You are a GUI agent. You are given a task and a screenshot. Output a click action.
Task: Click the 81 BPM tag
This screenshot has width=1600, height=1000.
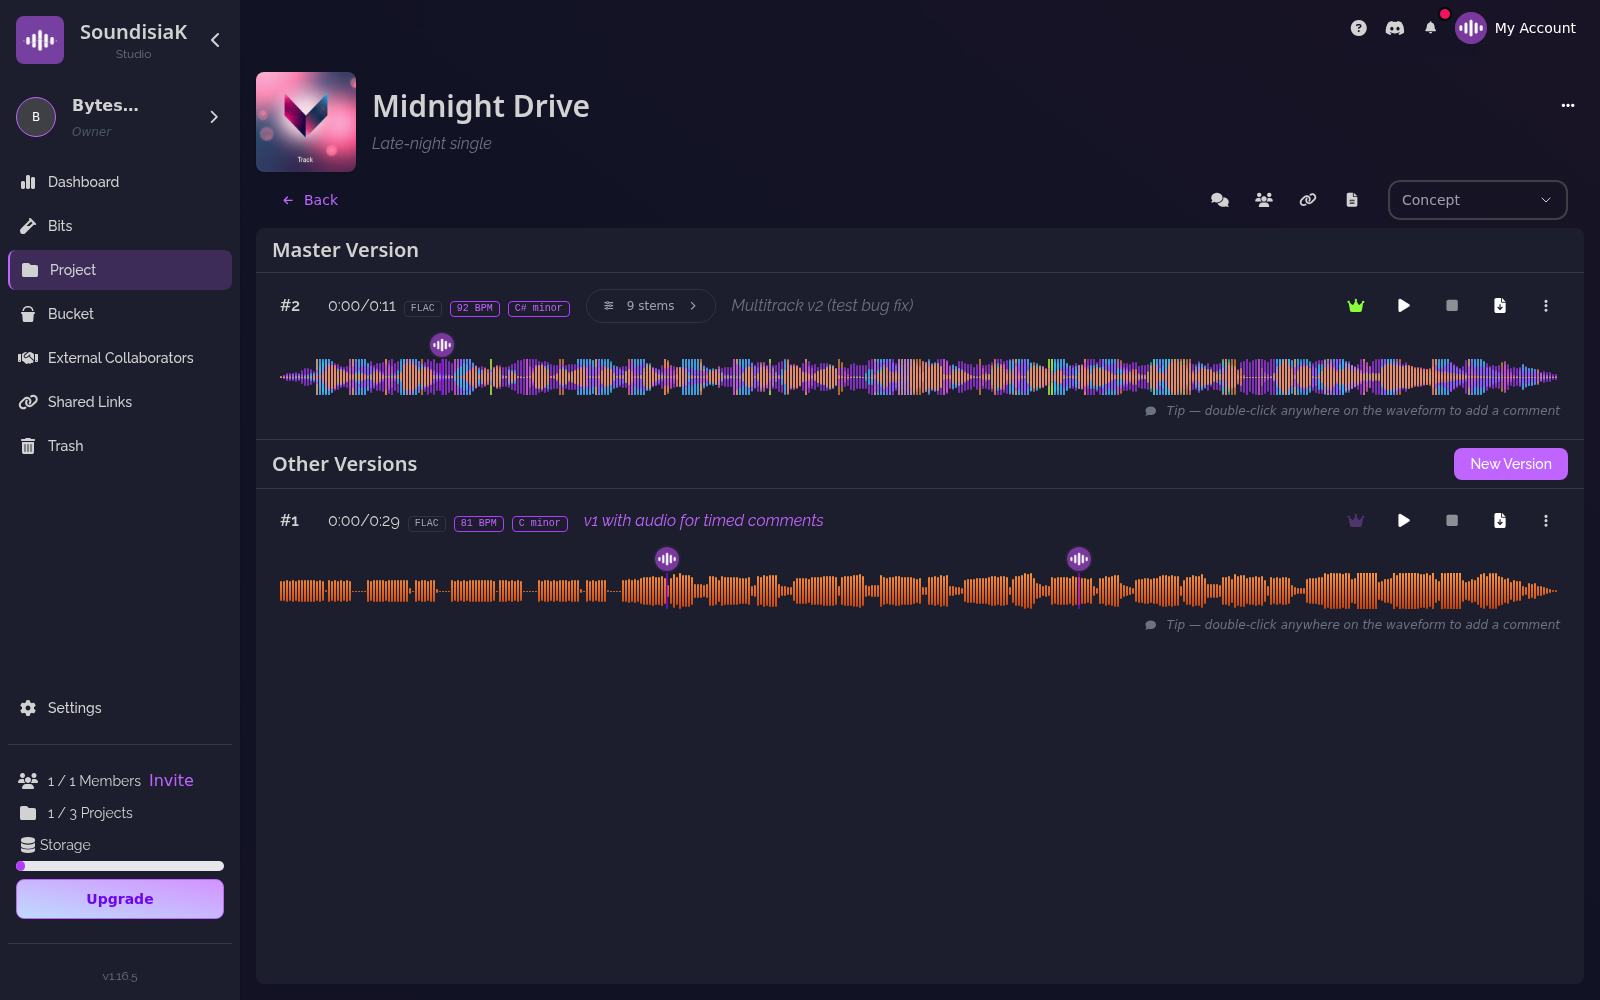click(x=479, y=523)
